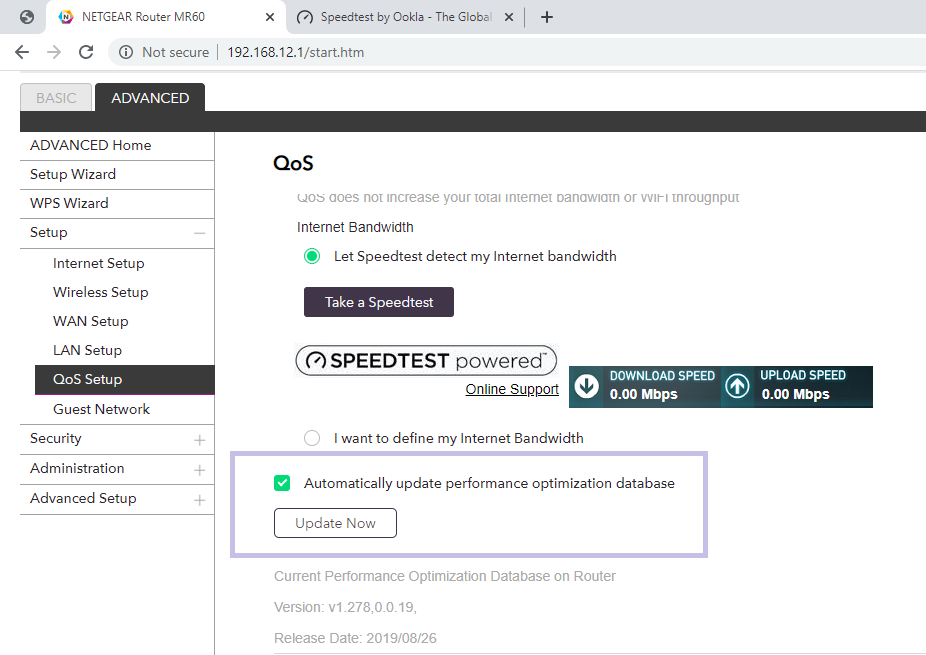The width and height of the screenshot is (926, 655).
Task: Collapse the Setup section
Action: (200, 233)
